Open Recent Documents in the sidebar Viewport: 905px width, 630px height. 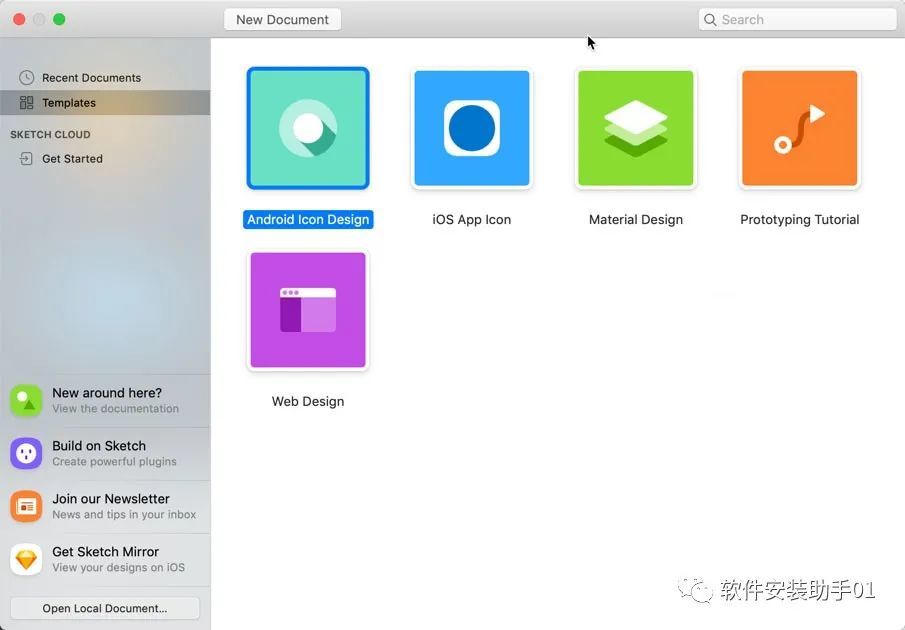(105, 77)
